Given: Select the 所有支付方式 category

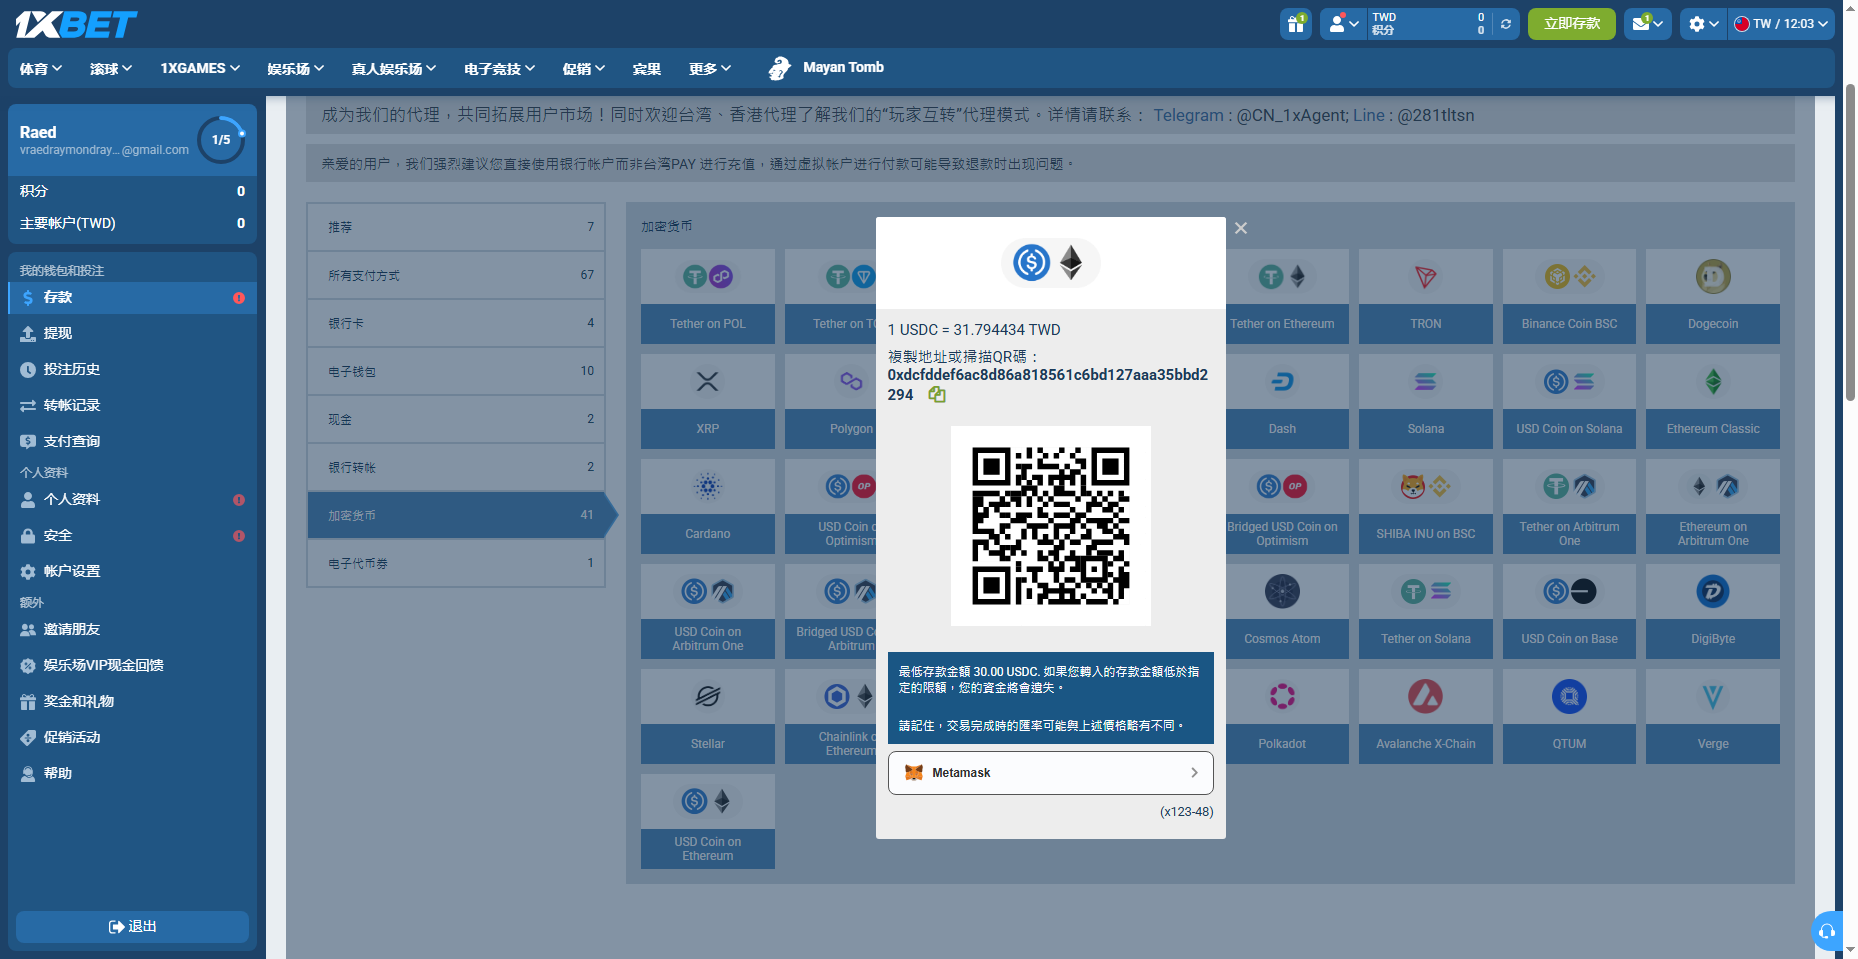Looking at the screenshot, I should coord(456,275).
